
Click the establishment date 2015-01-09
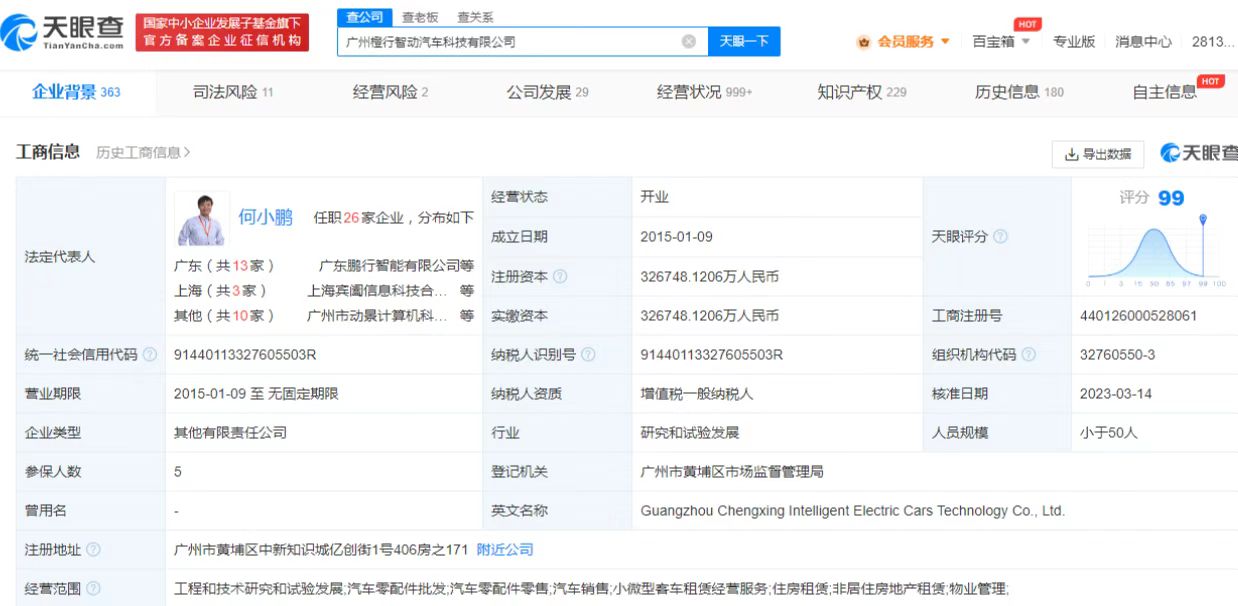(x=678, y=237)
